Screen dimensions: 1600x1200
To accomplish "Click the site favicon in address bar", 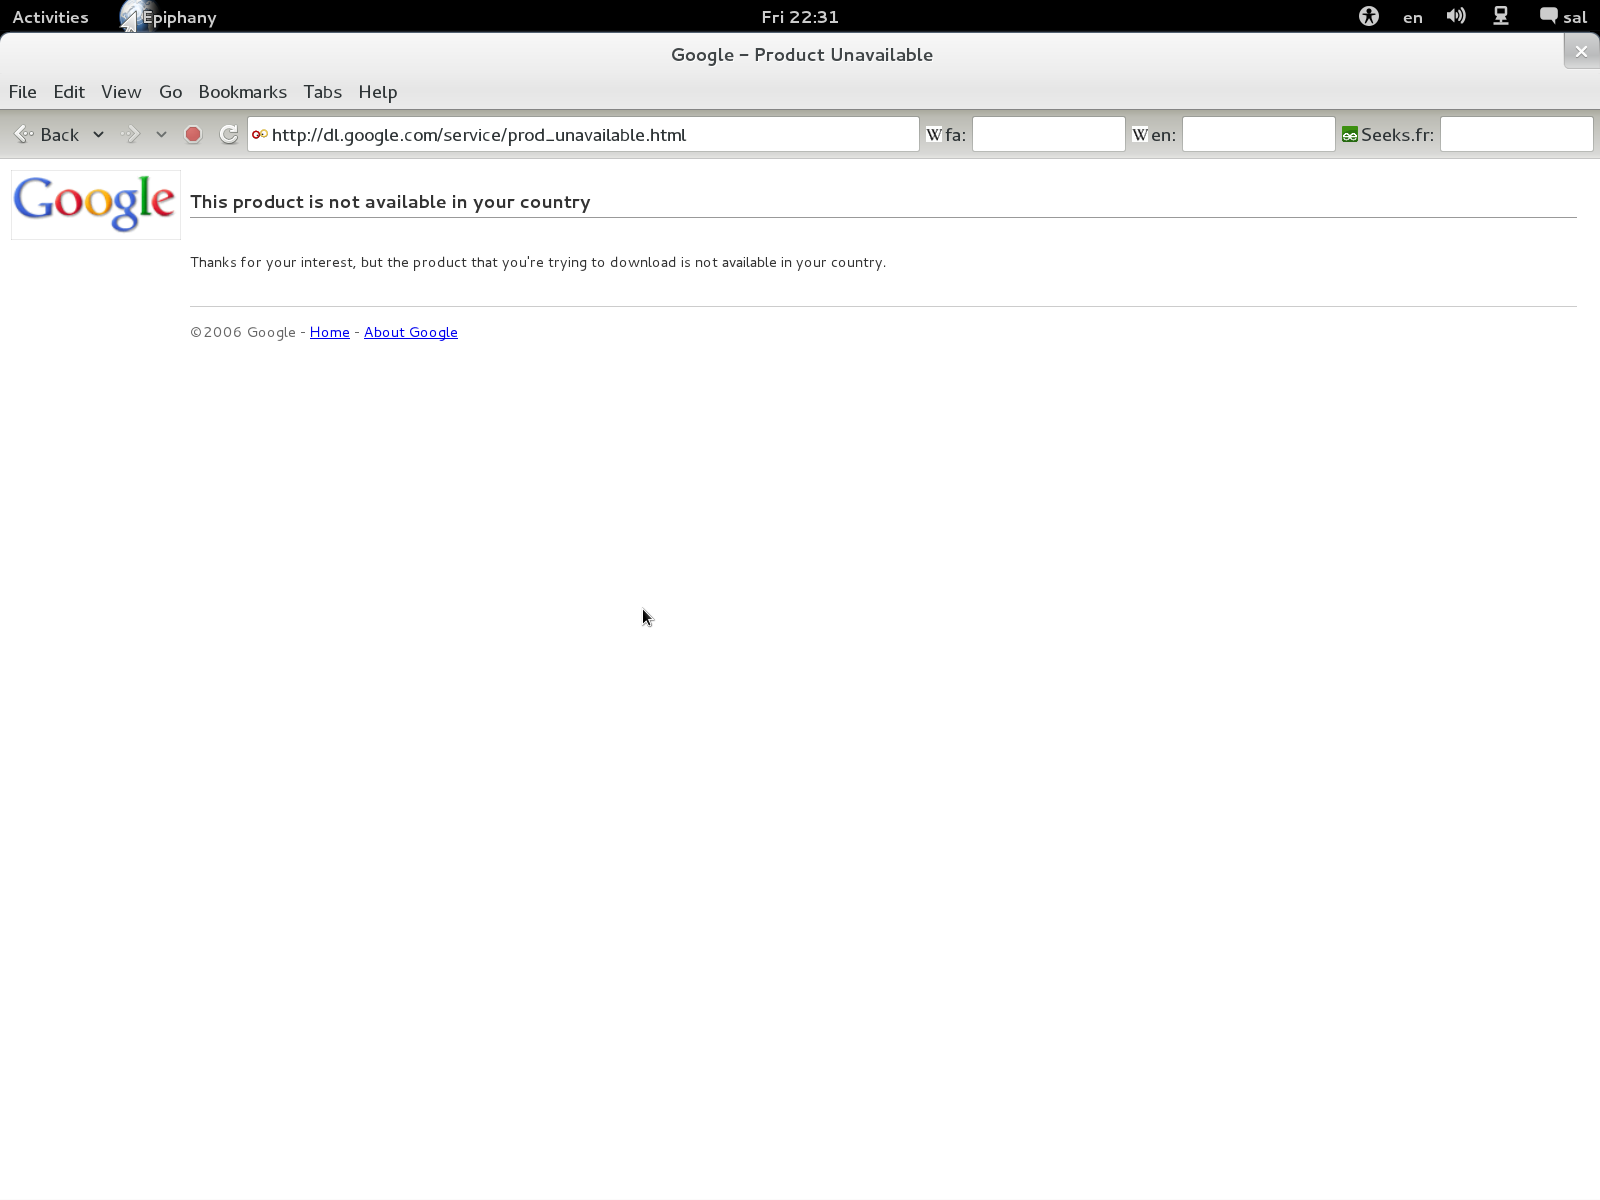I will [x=260, y=135].
